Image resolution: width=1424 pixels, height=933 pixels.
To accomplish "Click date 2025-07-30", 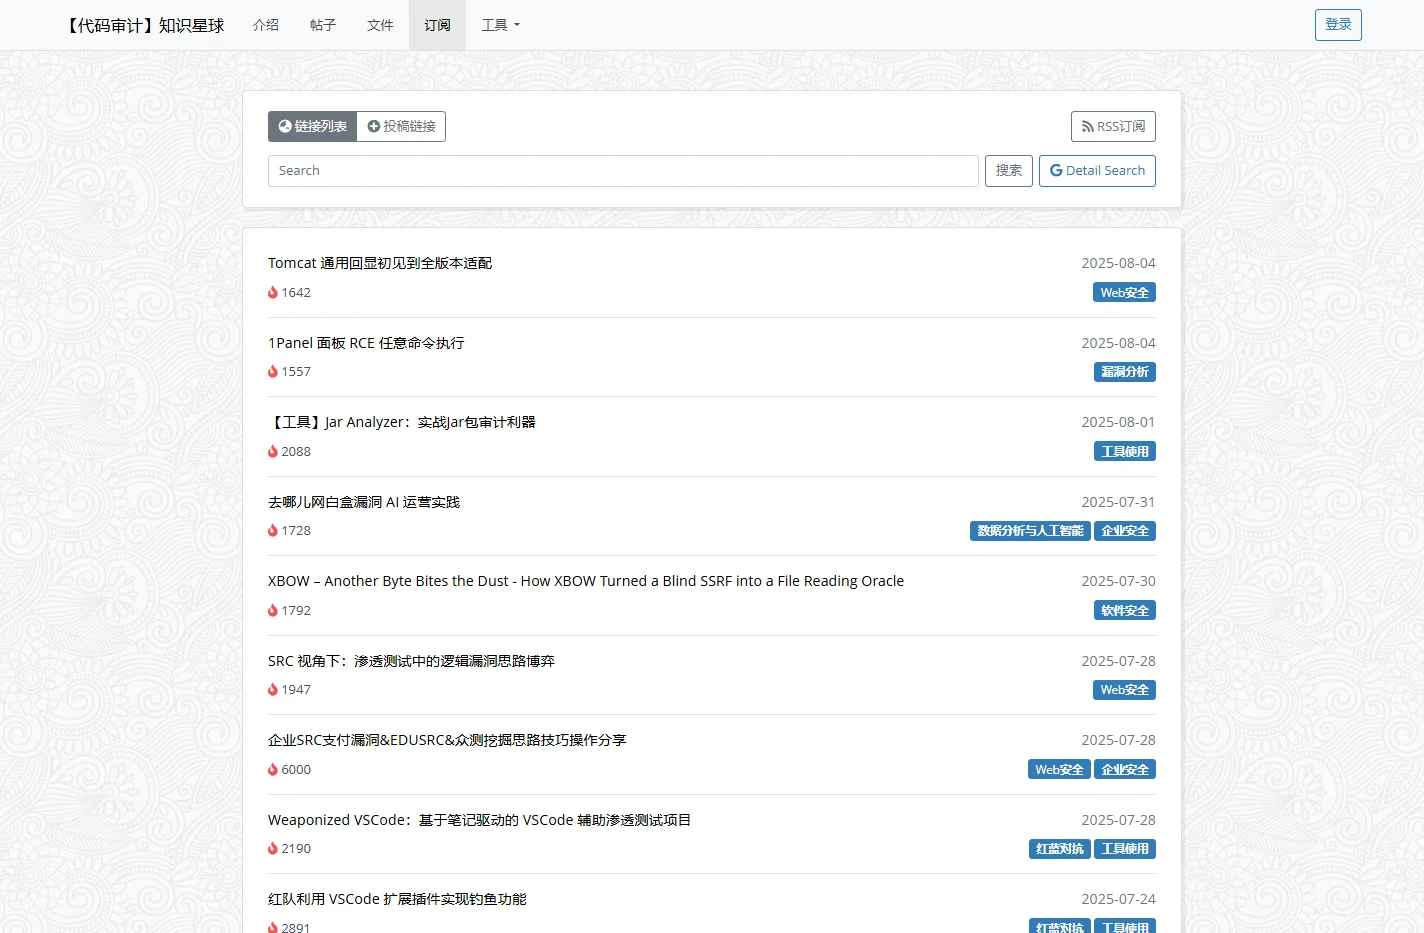I will [x=1118, y=581].
